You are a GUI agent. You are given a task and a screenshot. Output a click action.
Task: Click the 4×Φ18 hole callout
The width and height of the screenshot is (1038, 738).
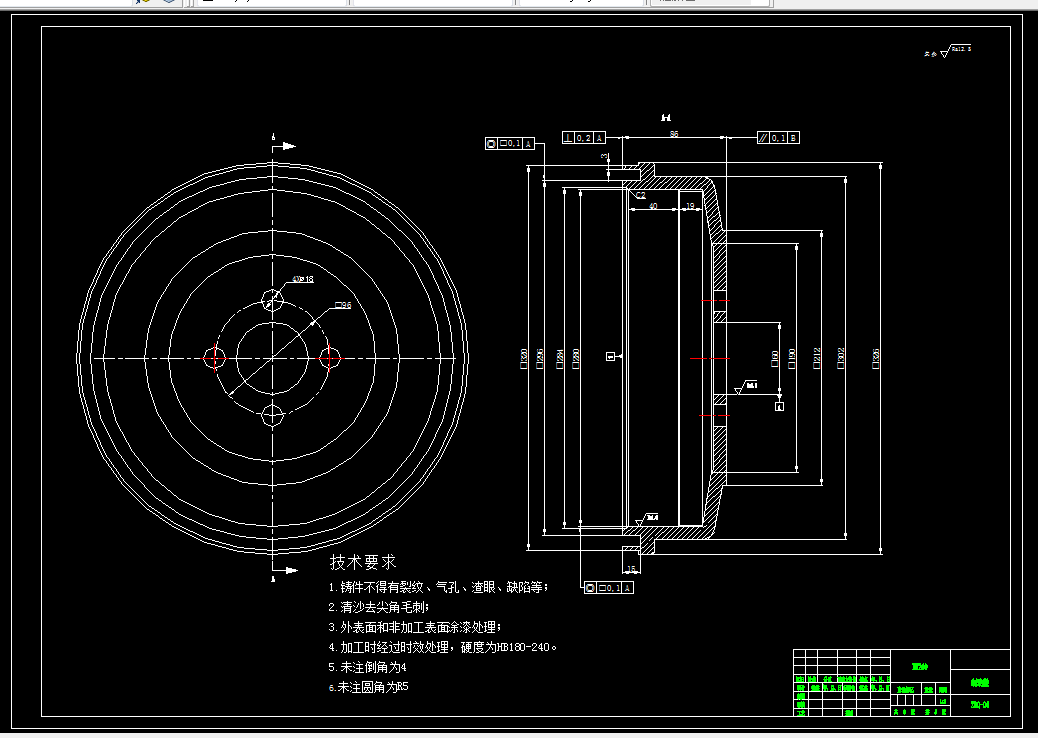(x=303, y=279)
